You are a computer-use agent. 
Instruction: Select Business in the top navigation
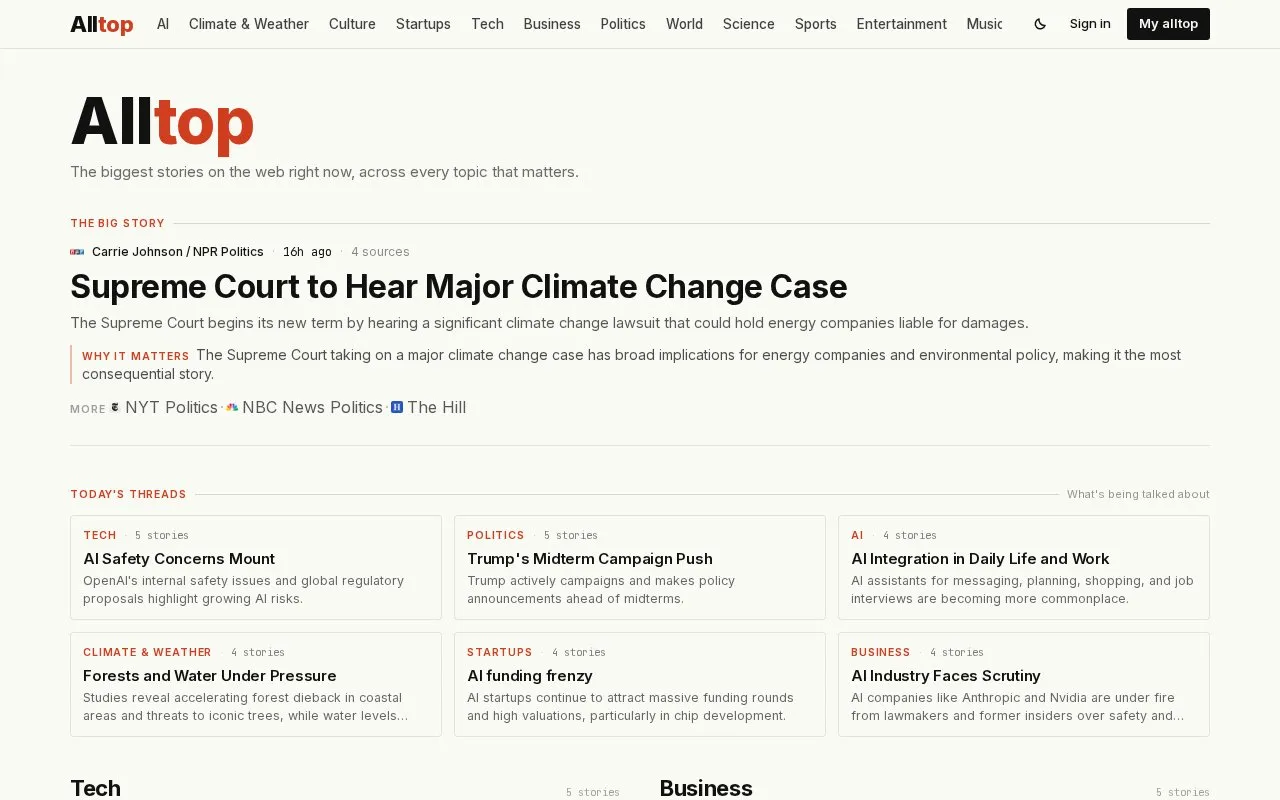point(552,24)
